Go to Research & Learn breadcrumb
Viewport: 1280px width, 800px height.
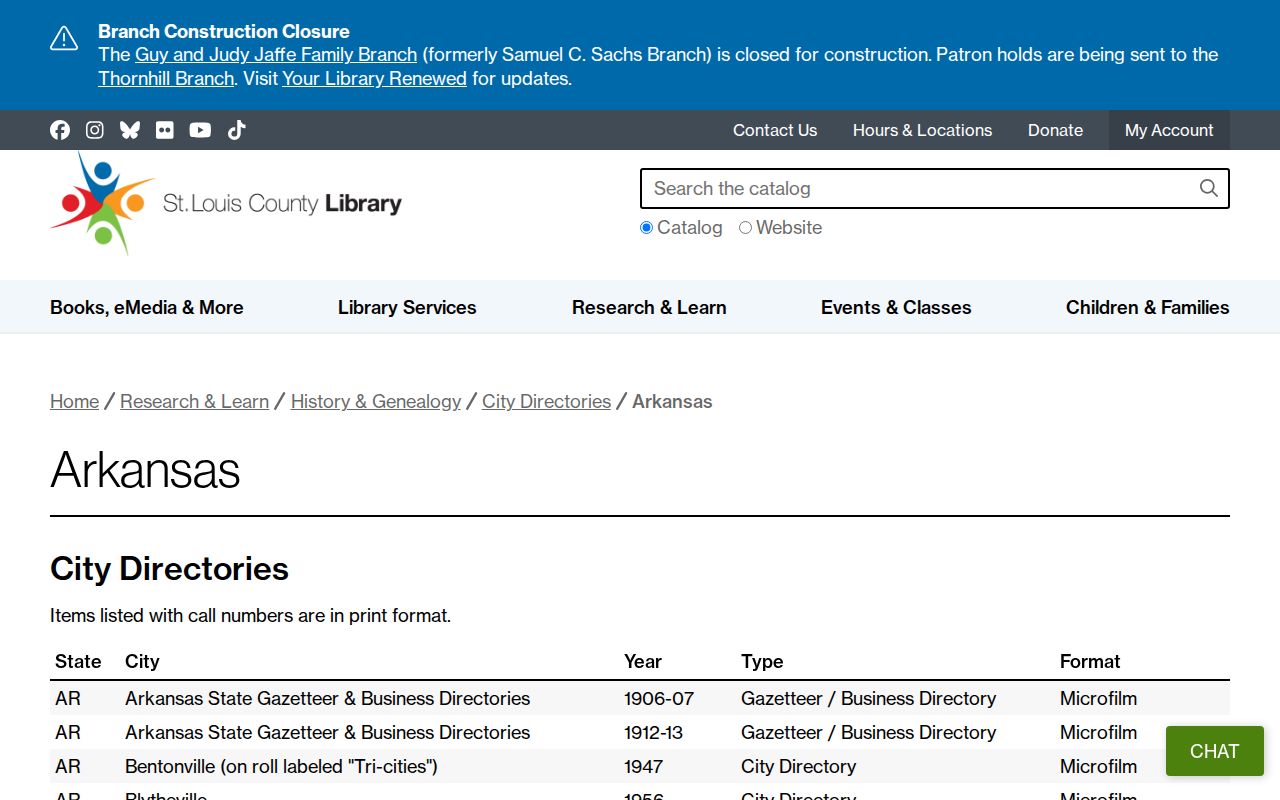click(x=194, y=401)
